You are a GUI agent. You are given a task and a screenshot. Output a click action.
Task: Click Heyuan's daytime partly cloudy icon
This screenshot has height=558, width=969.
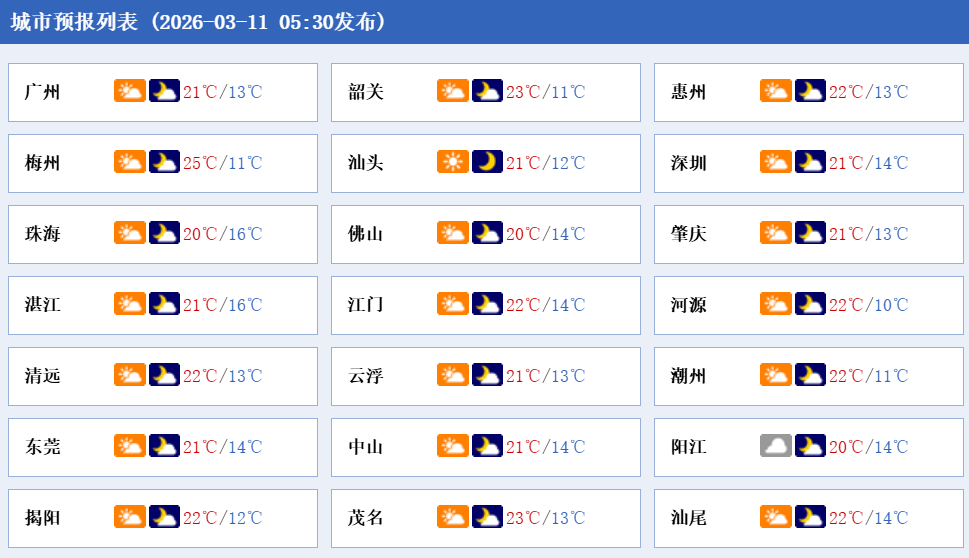coord(776,305)
